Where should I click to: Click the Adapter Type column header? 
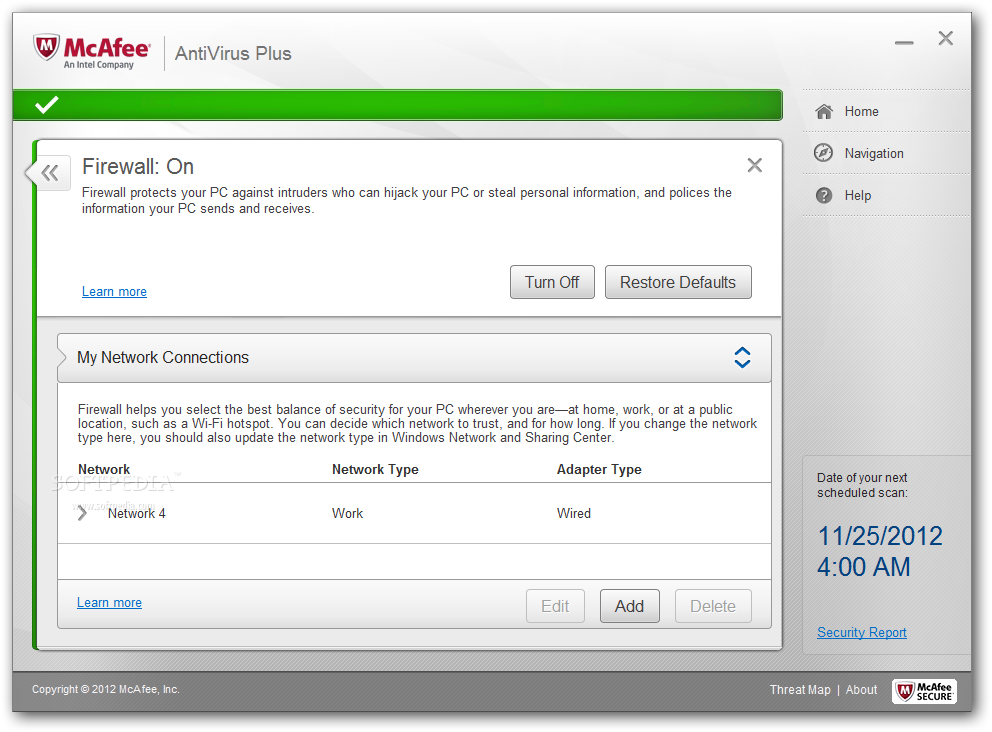[x=598, y=469]
